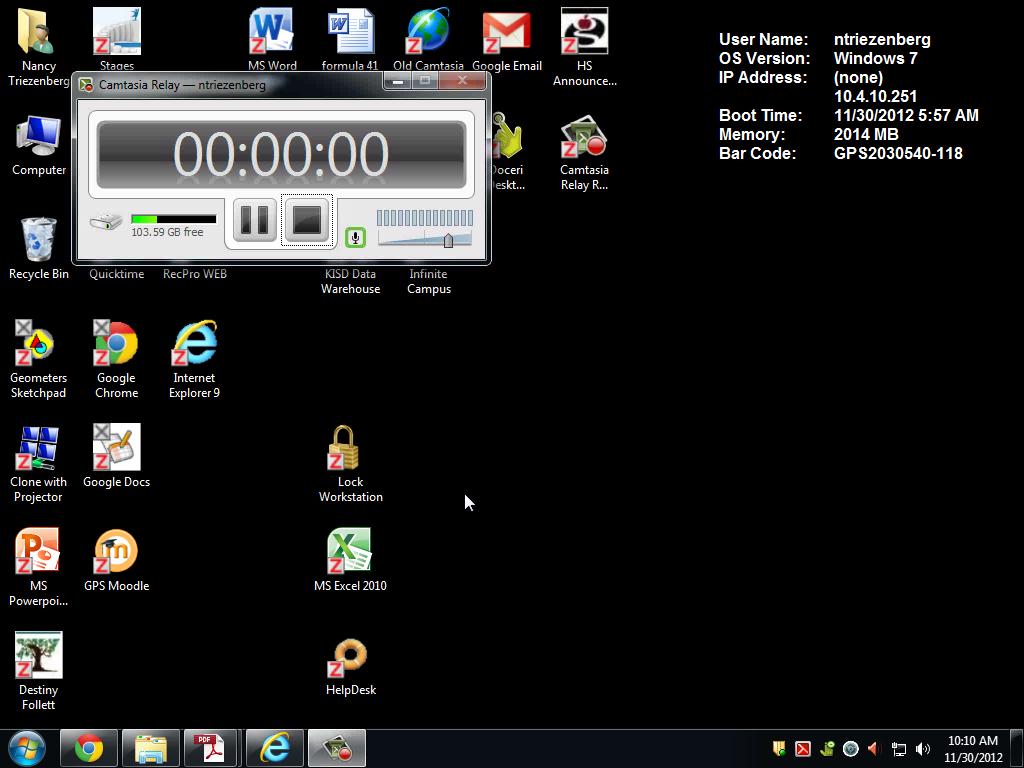
Task: Open Destiny Follett shortcut
Action: click(x=38, y=671)
